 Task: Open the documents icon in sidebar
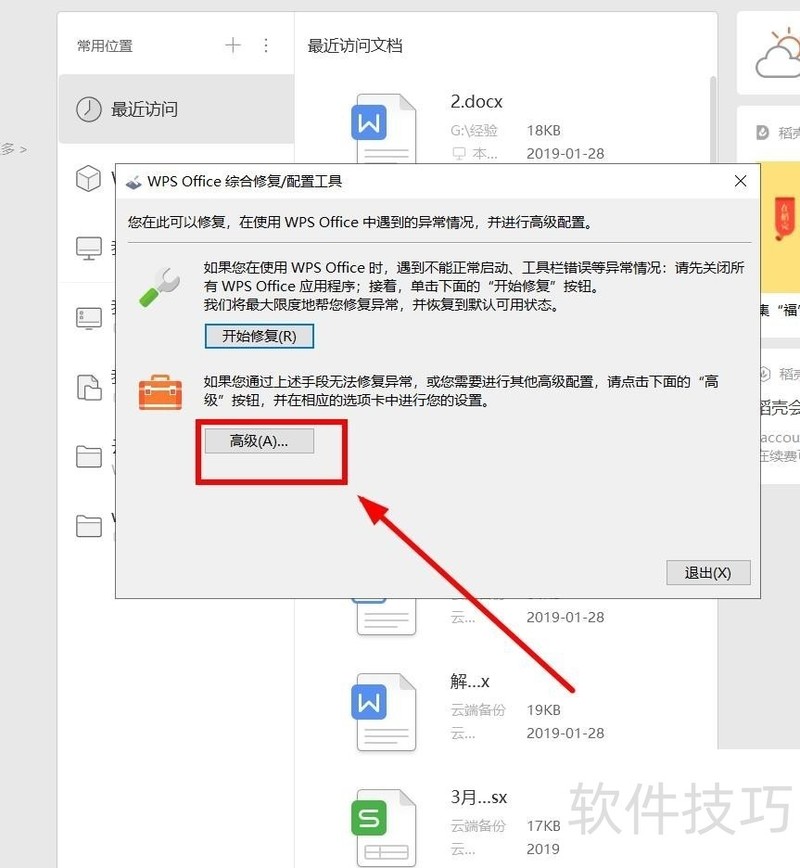point(89,388)
